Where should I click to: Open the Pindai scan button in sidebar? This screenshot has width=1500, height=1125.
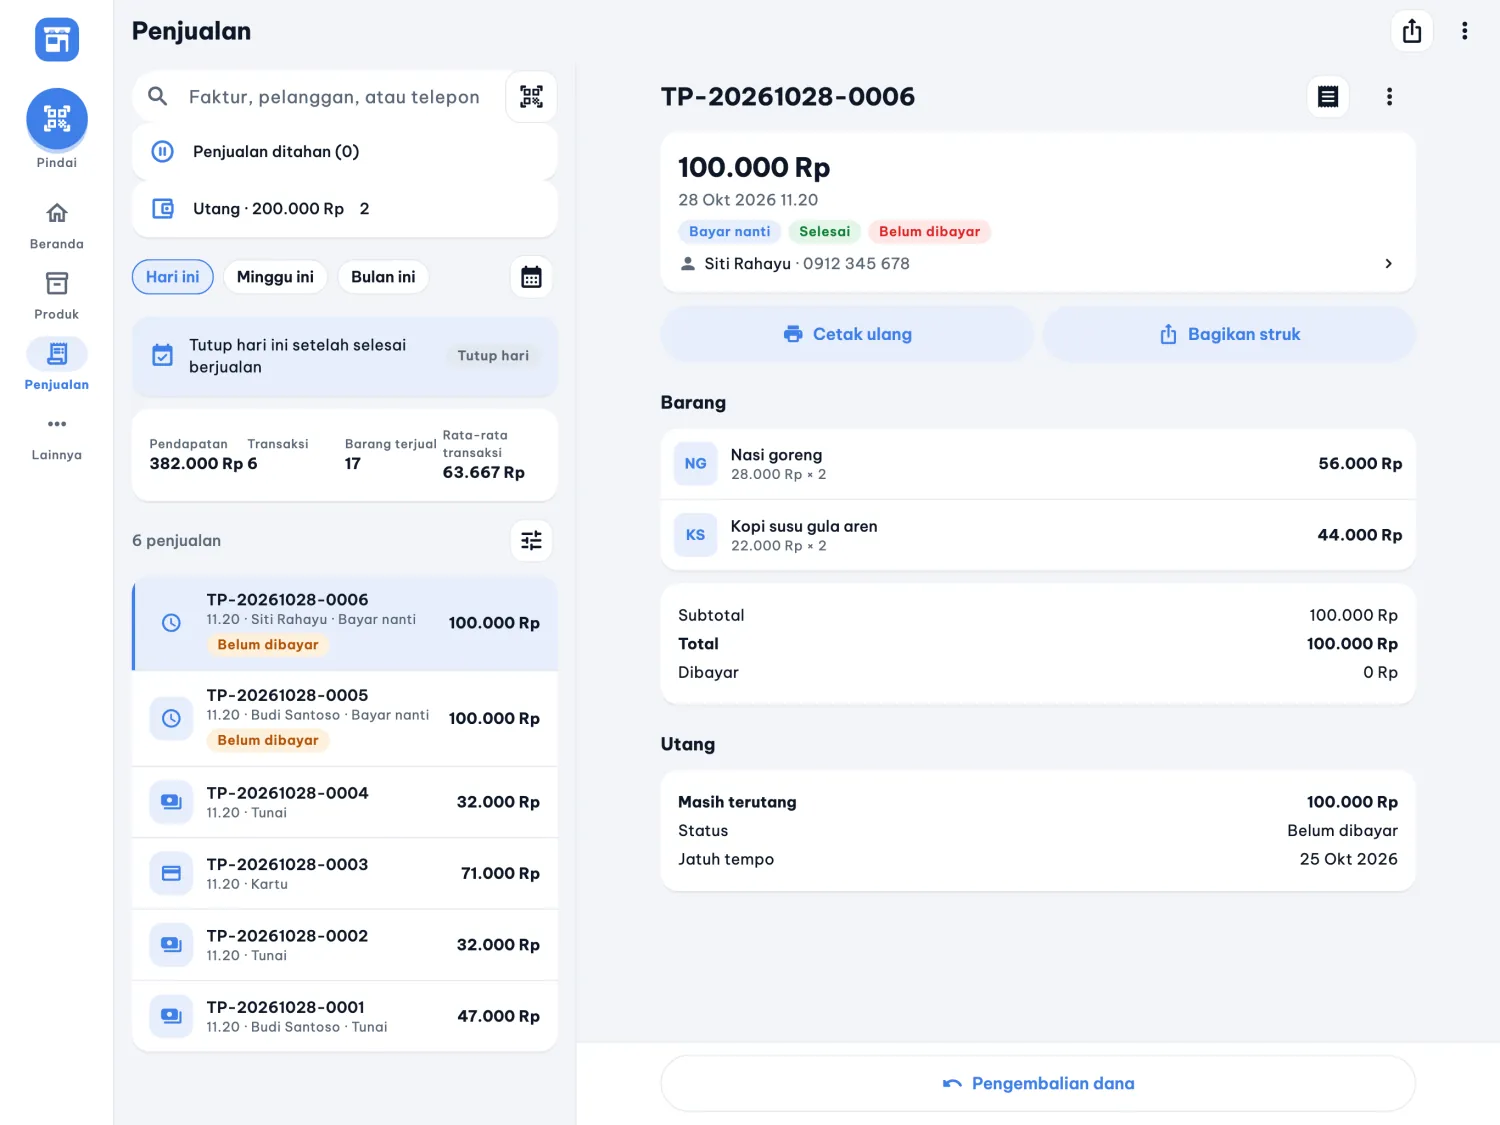click(57, 119)
